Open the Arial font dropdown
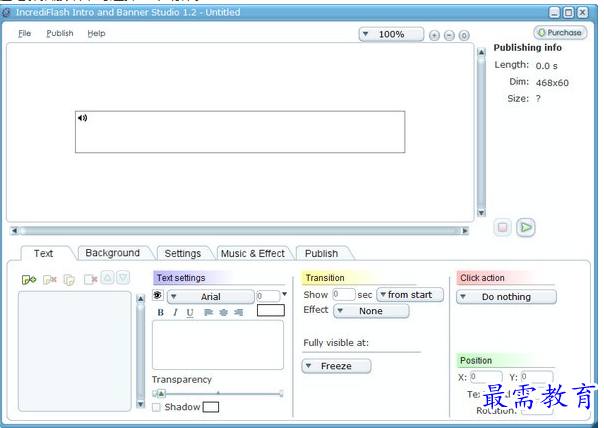This screenshot has height=428, width=604. 211,297
